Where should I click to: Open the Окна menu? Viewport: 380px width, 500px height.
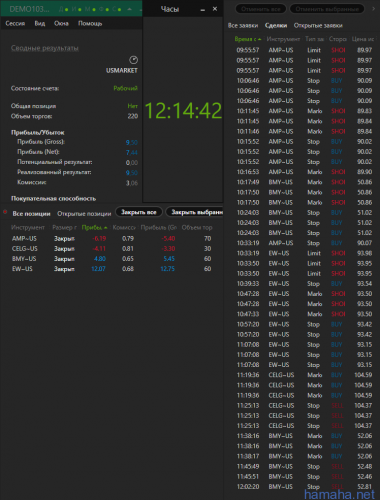(61, 23)
